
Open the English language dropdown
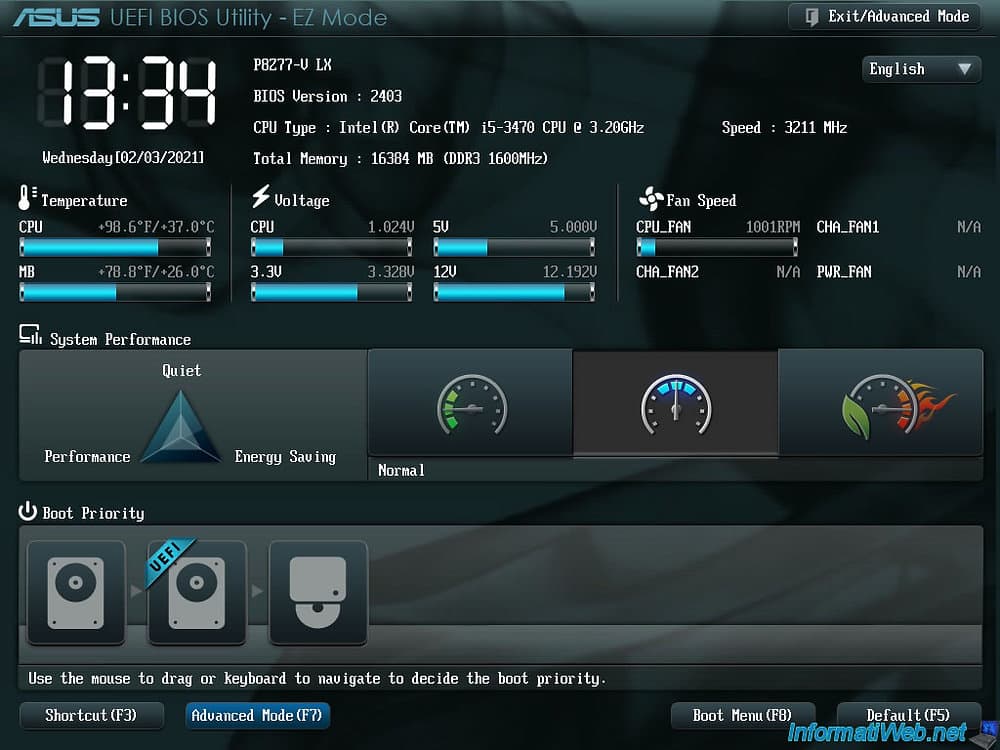click(920, 69)
